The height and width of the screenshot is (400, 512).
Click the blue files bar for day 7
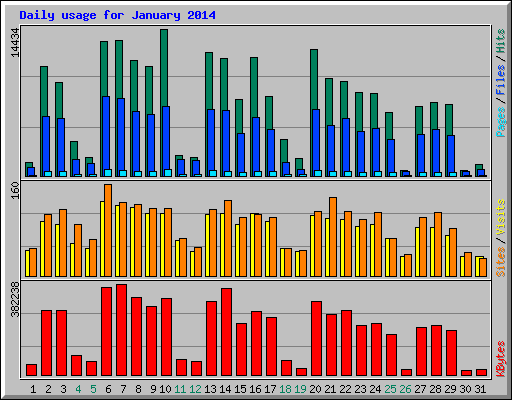[x=121, y=133]
